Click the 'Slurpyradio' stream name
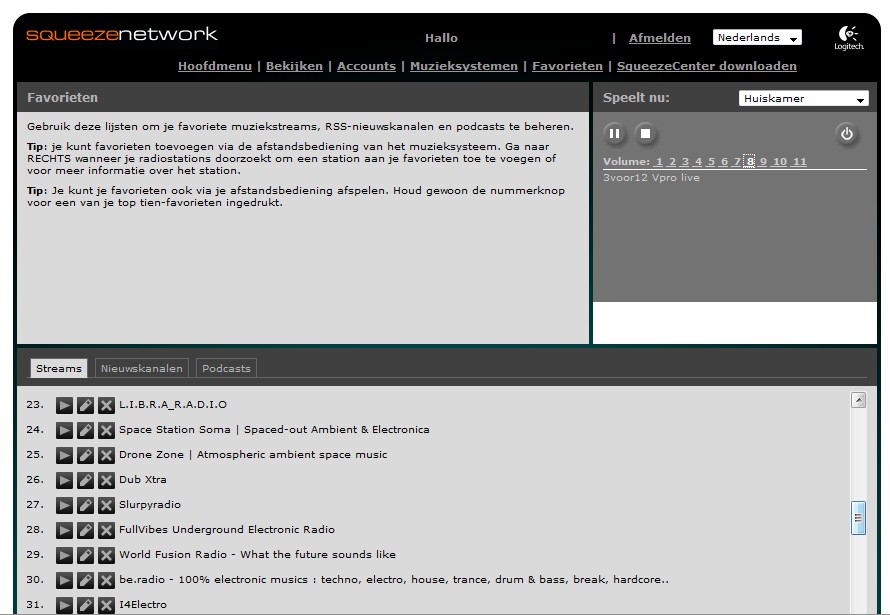890x615 pixels. pos(150,504)
